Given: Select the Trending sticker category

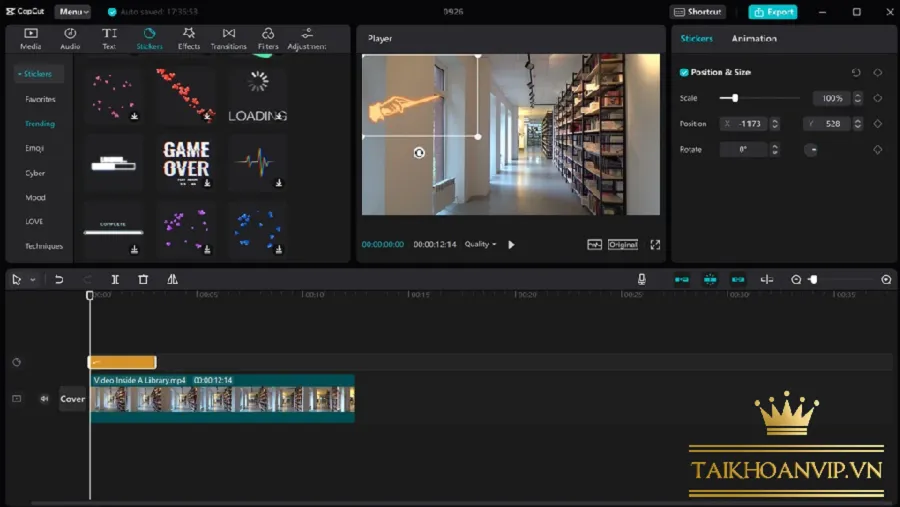Looking at the screenshot, I should pos(40,123).
